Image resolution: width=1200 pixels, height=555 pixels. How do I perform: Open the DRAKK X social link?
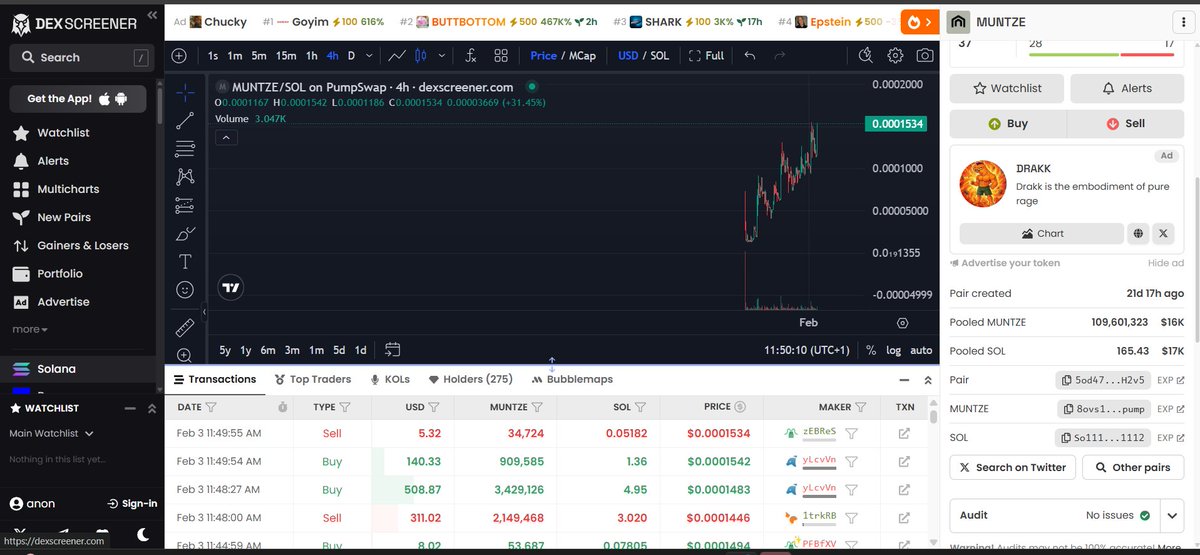[x=1163, y=233]
